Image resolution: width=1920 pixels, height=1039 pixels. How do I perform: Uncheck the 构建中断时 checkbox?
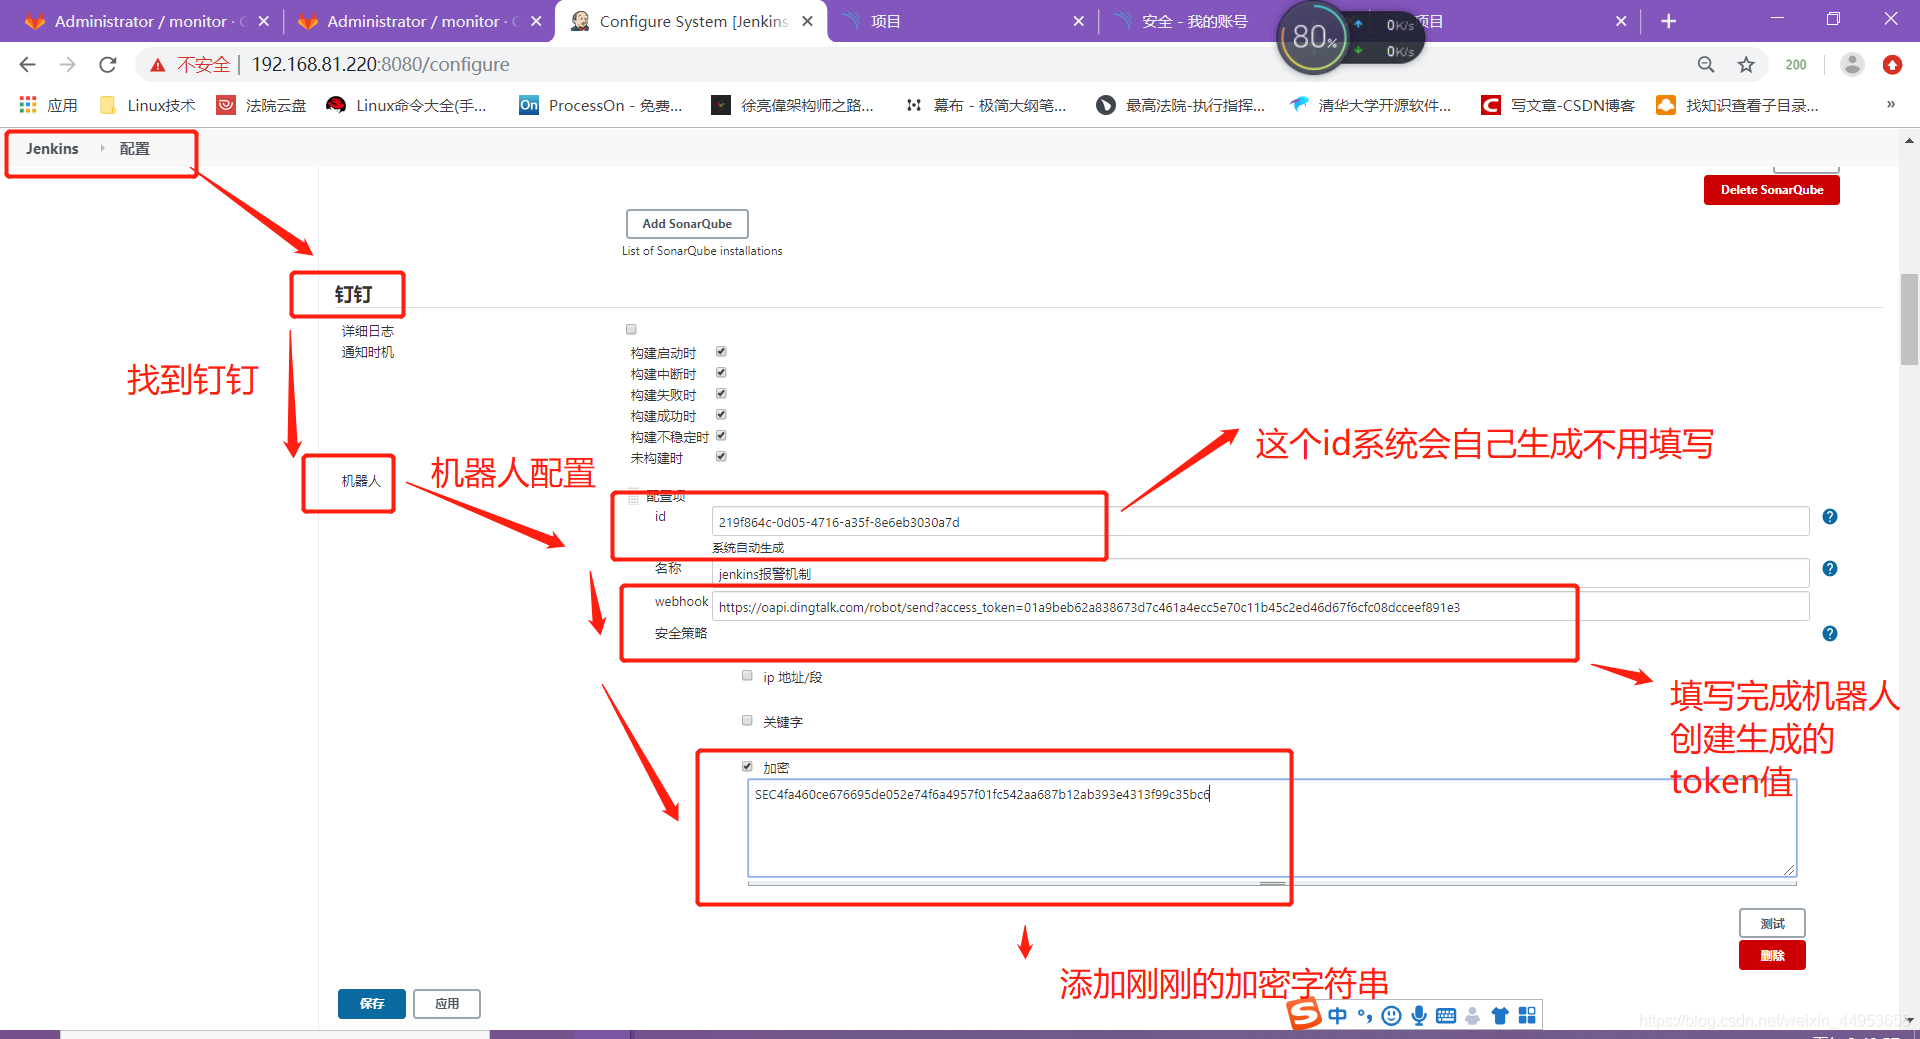(721, 373)
